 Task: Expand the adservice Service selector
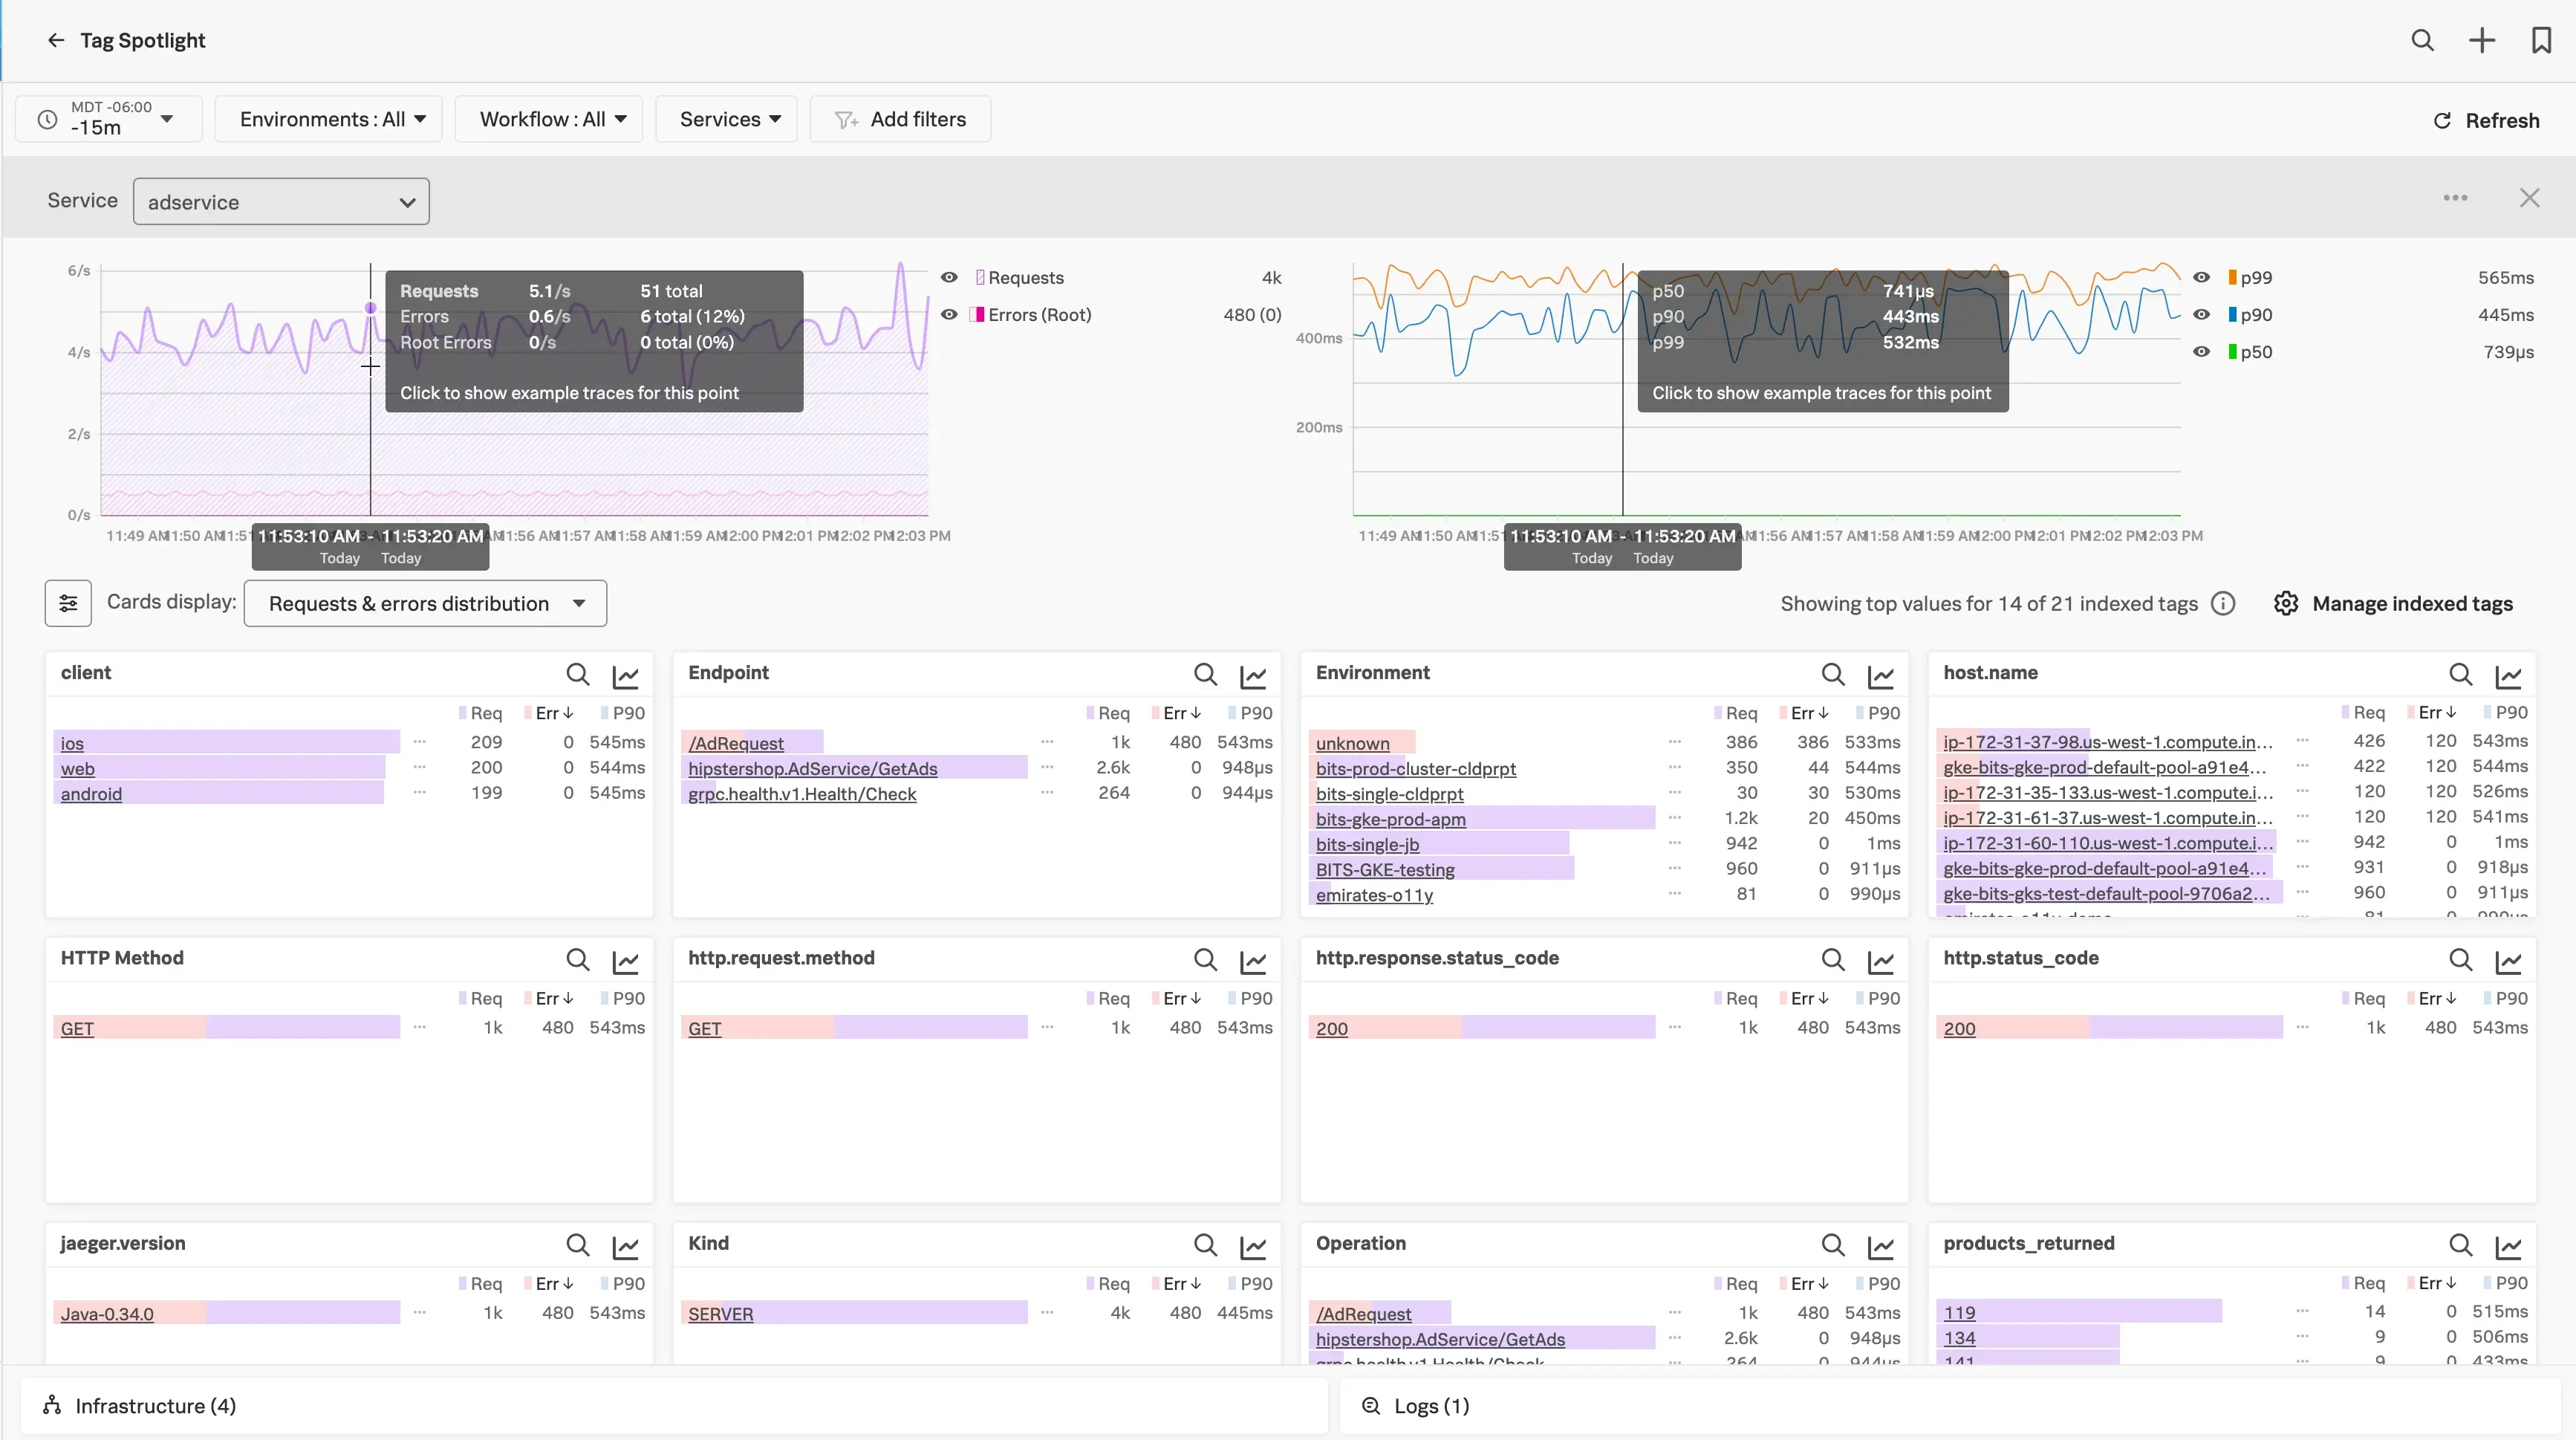click(280, 201)
